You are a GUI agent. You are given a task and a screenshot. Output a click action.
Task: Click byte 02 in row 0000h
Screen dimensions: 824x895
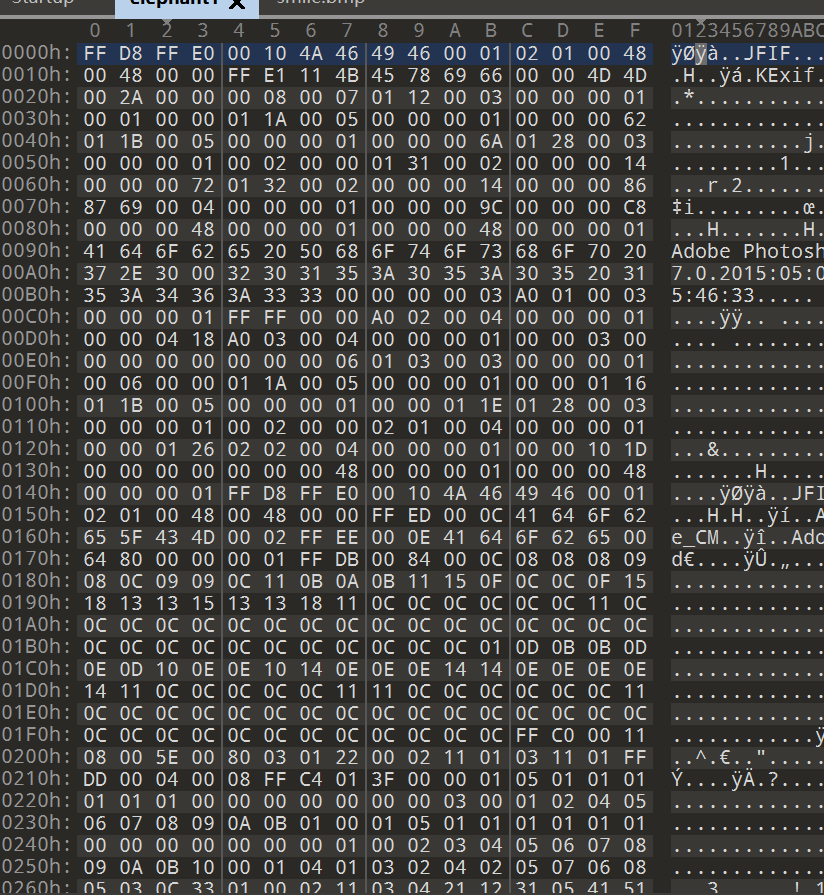526,54
